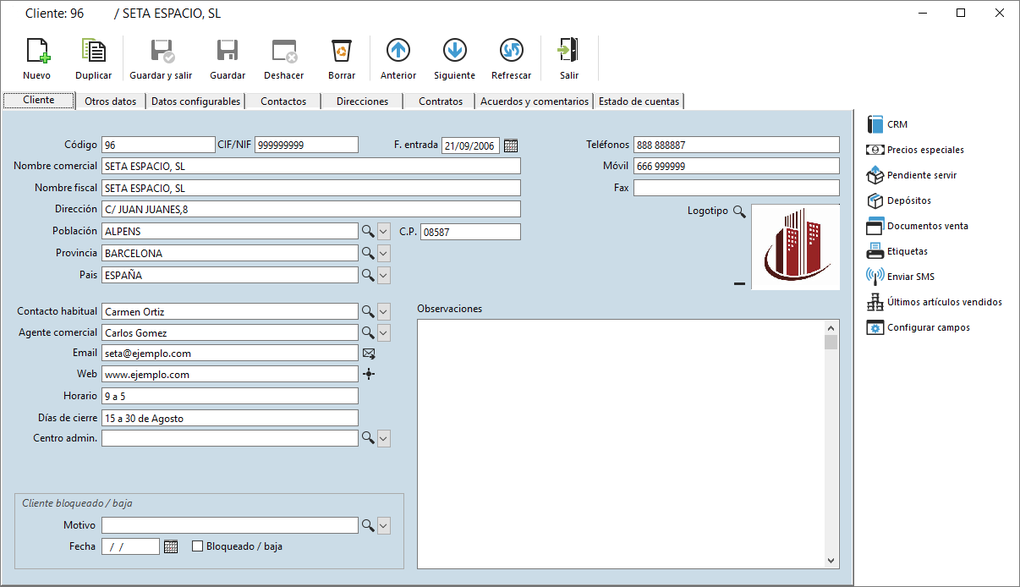1020x587 pixels.
Task: Switch to the Otros datos tab
Action: tap(110, 101)
